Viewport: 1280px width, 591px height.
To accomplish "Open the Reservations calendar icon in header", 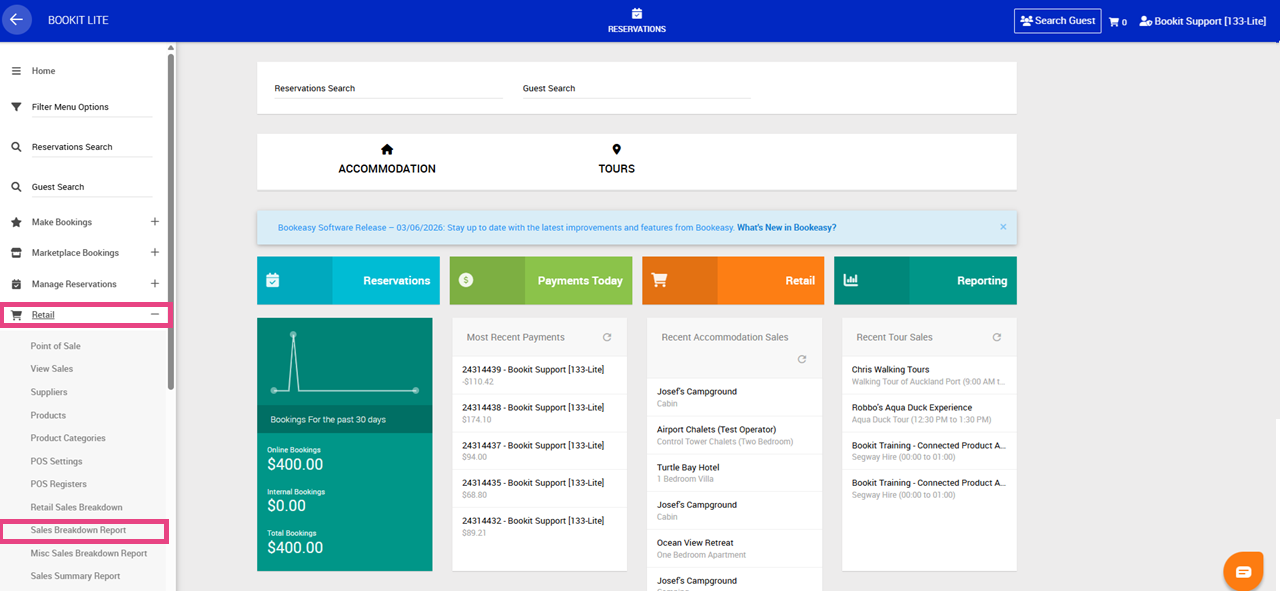I will 637,13.
